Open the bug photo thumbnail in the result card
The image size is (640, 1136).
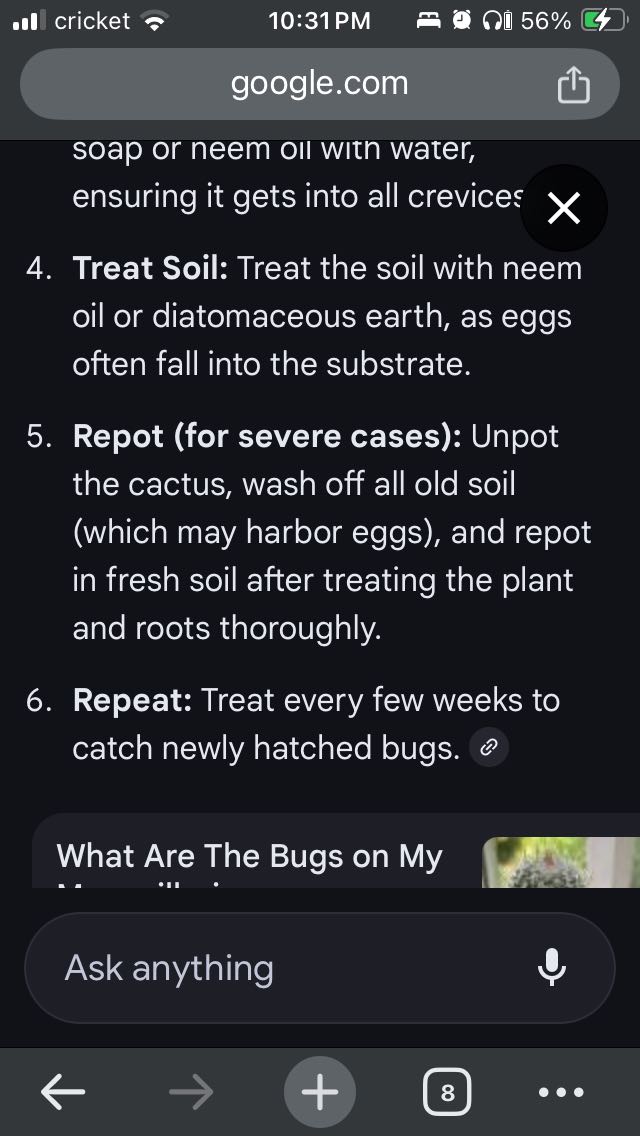pyautogui.click(x=560, y=862)
